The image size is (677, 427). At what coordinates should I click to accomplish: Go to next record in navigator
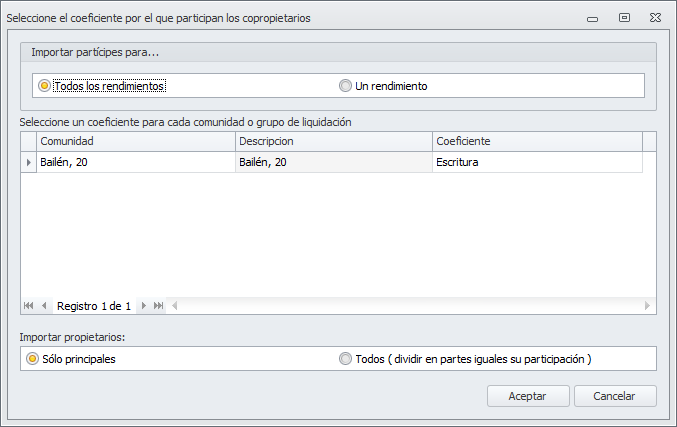click(x=144, y=306)
